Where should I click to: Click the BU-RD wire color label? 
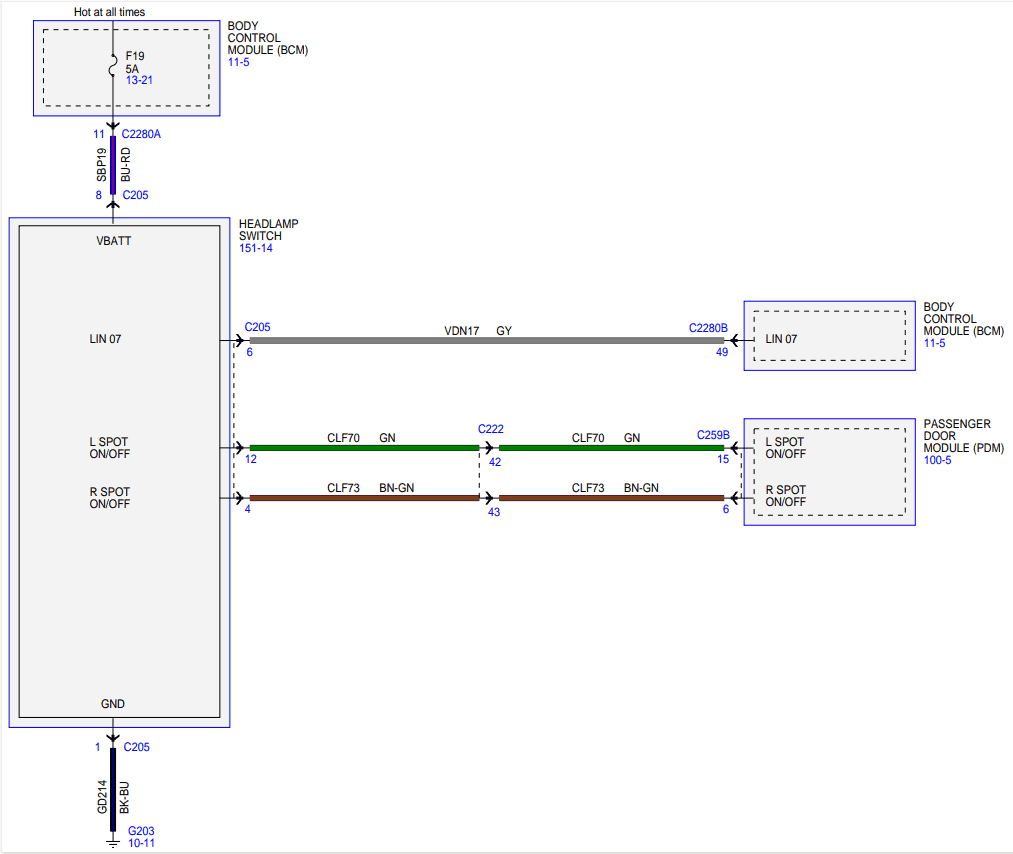pyautogui.click(x=125, y=165)
